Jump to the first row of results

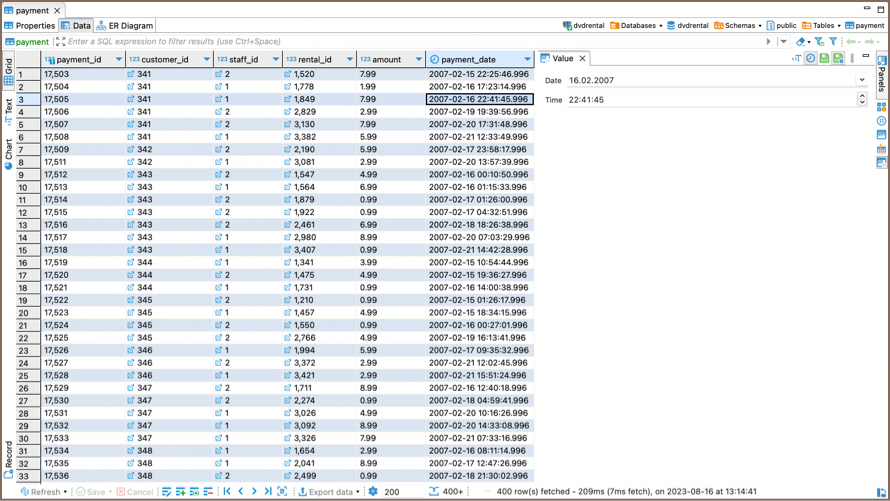pyautogui.click(x=227, y=492)
